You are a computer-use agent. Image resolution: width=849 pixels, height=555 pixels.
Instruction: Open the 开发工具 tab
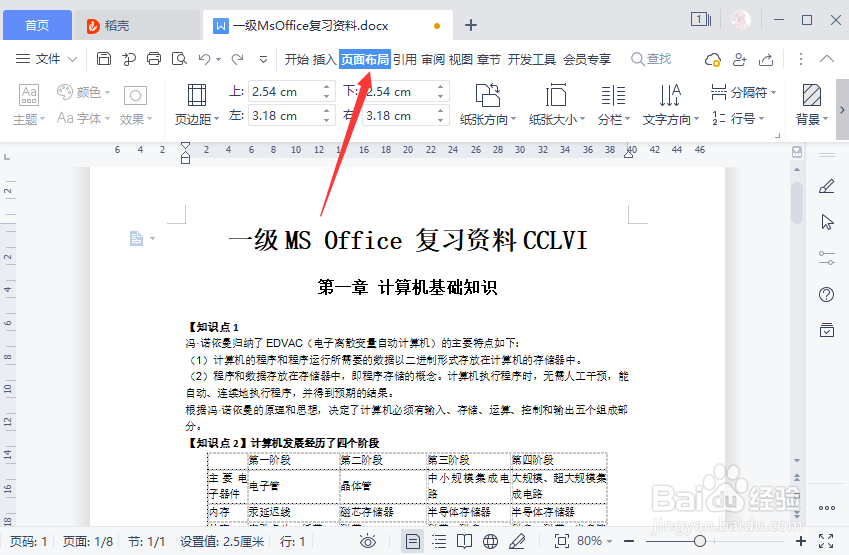(532, 59)
